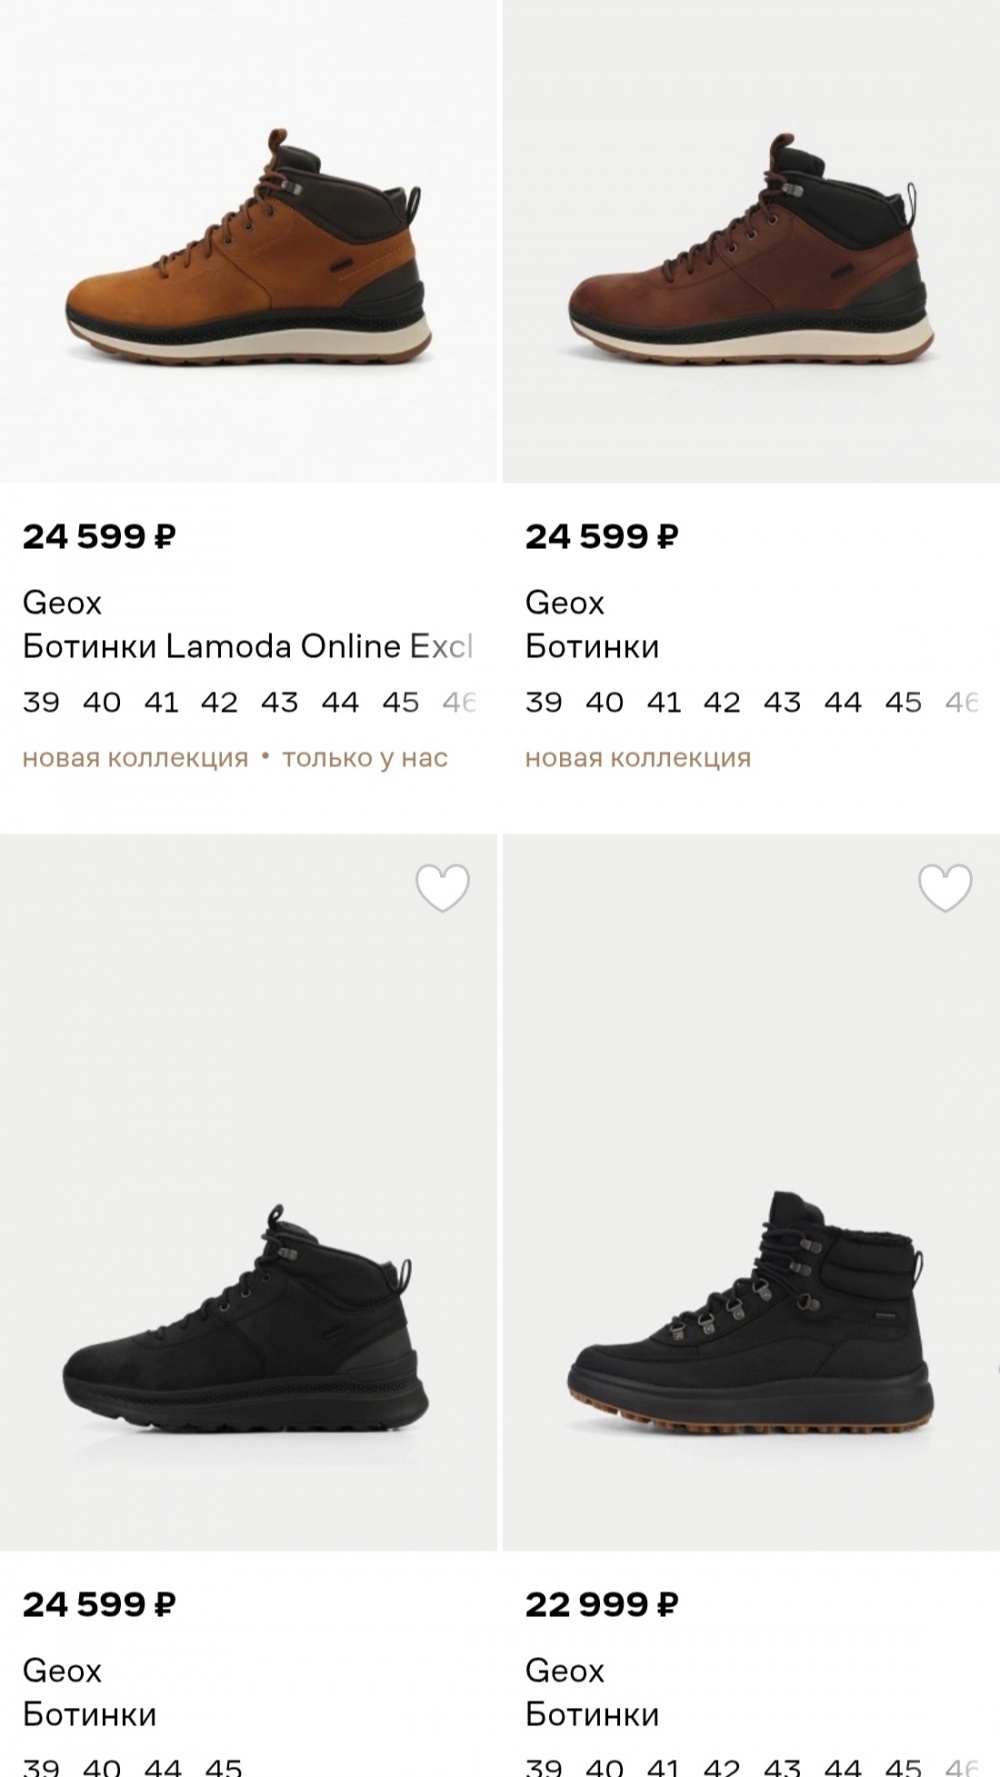Select size 41 for tan boots
The image size is (1000, 1777).
(x=161, y=703)
